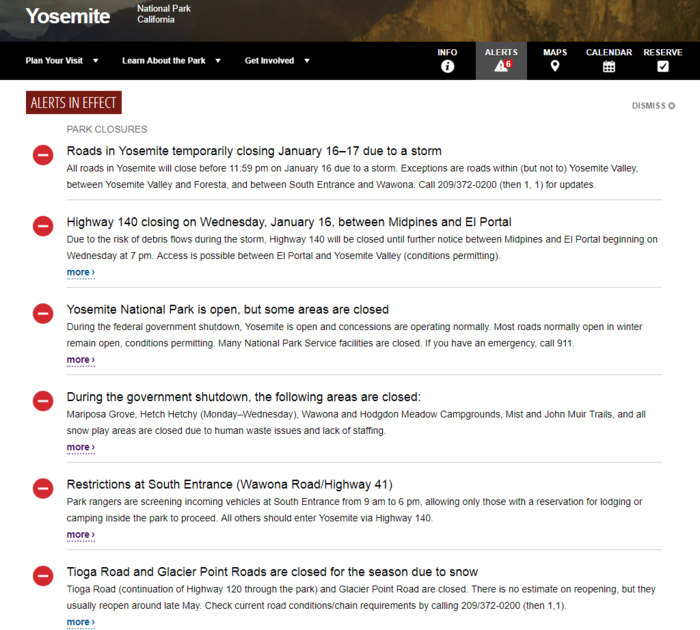Dismiss the alerts panel
This screenshot has width=700, height=630.
point(653,106)
